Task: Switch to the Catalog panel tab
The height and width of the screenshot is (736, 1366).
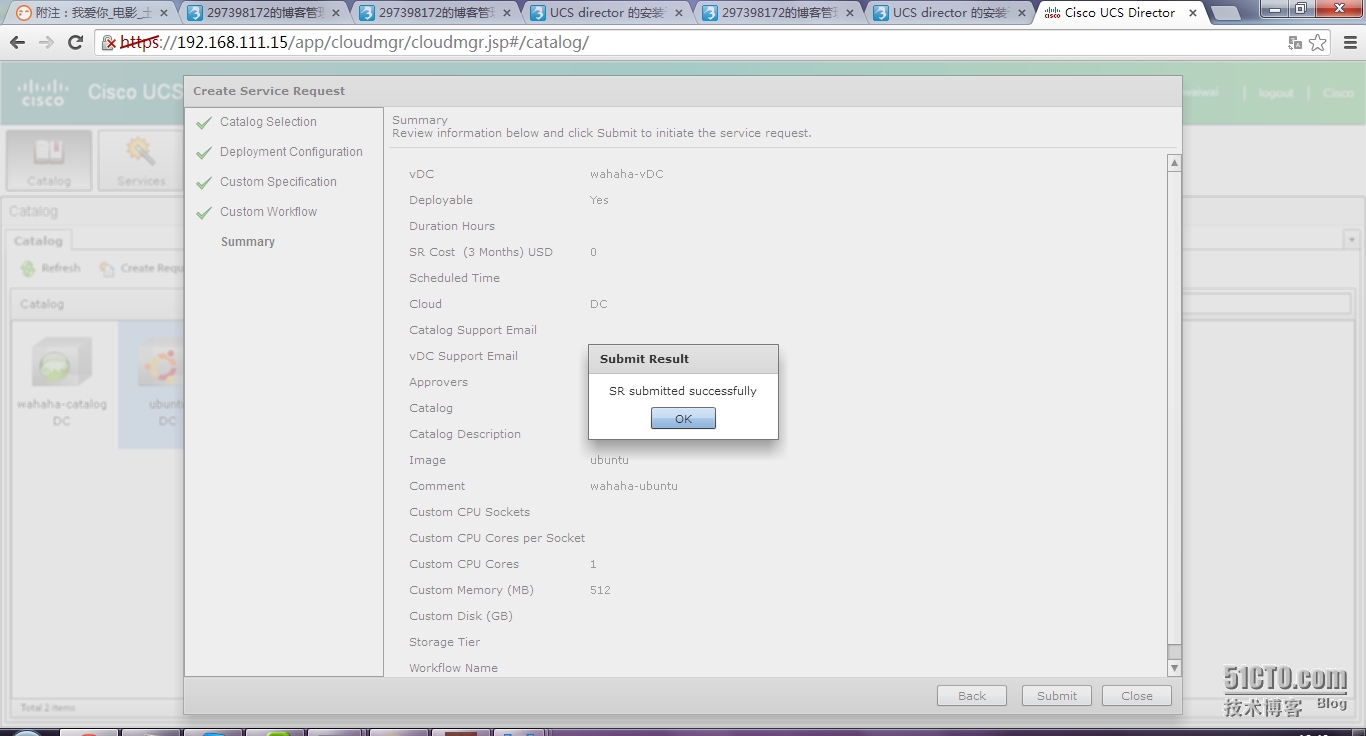Action: pyautogui.click(x=39, y=241)
